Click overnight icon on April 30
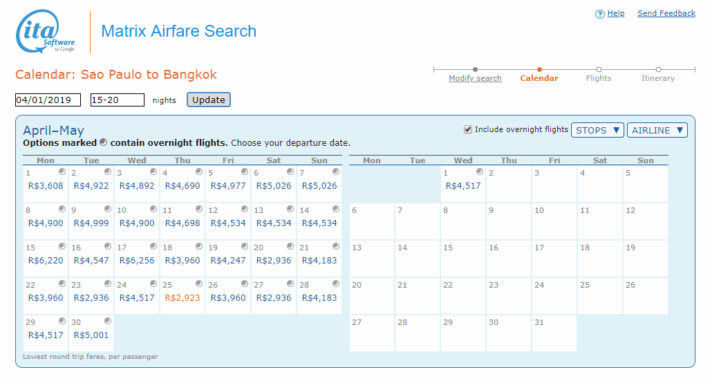Screen dimensions: 710x381 [x=108, y=321]
